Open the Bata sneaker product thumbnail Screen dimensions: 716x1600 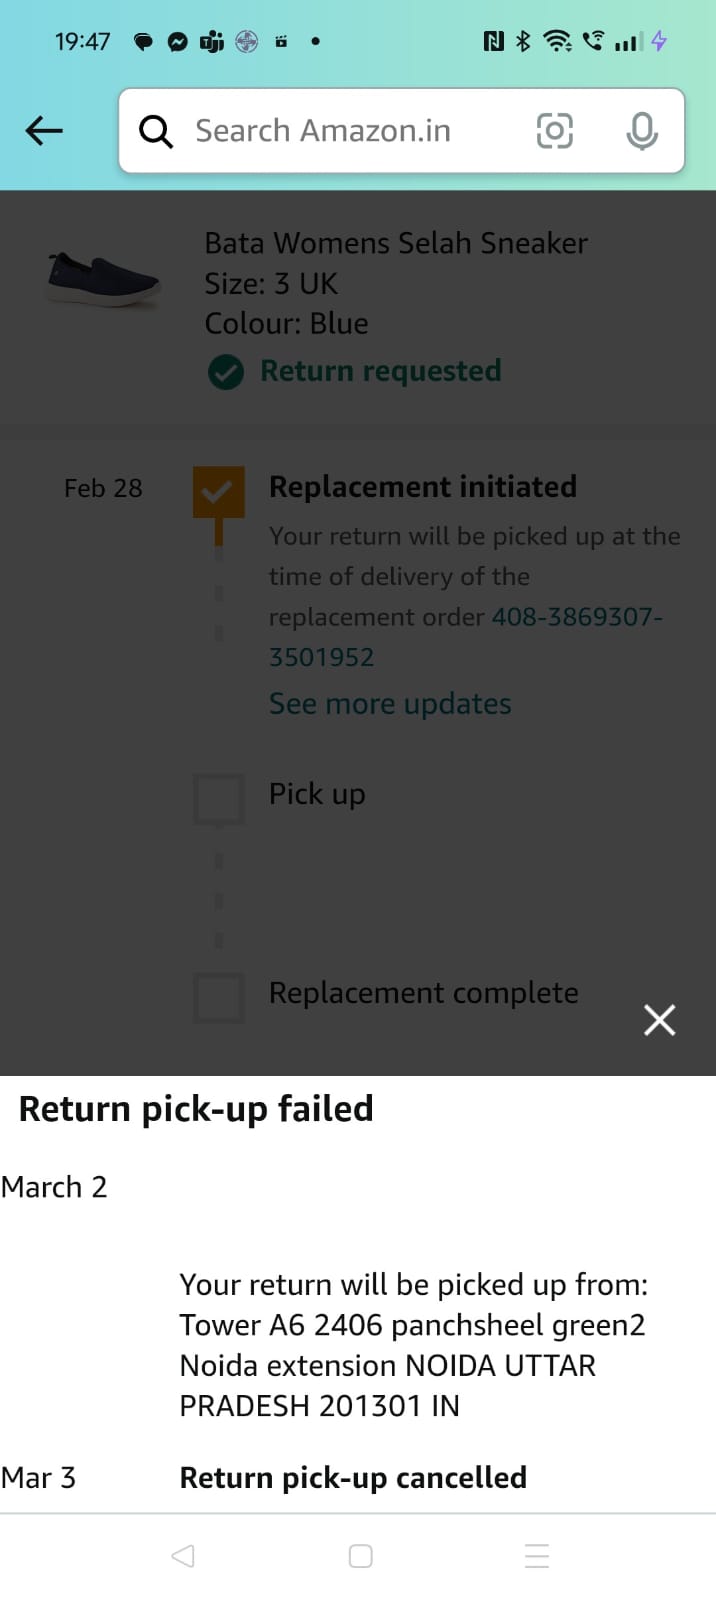[103, 278]
